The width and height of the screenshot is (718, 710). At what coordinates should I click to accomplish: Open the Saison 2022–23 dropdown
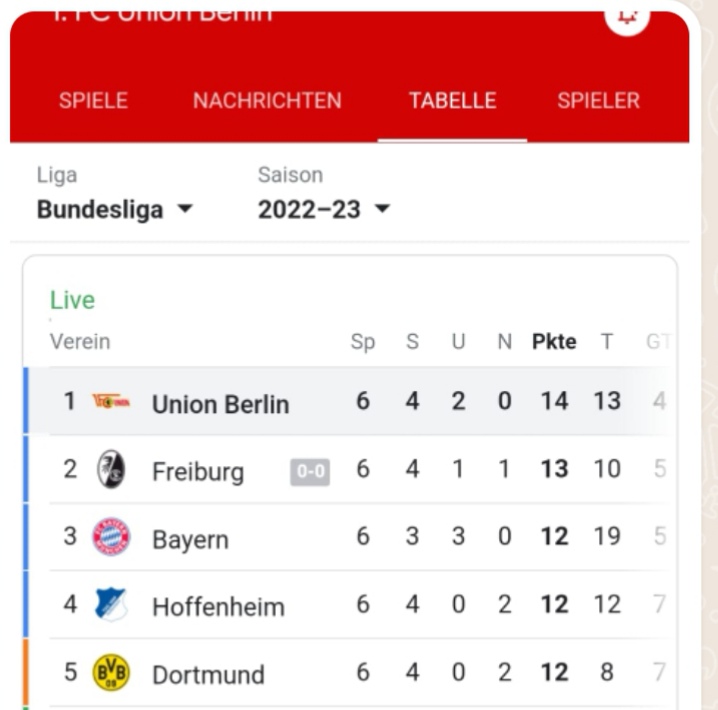point(323,210)
